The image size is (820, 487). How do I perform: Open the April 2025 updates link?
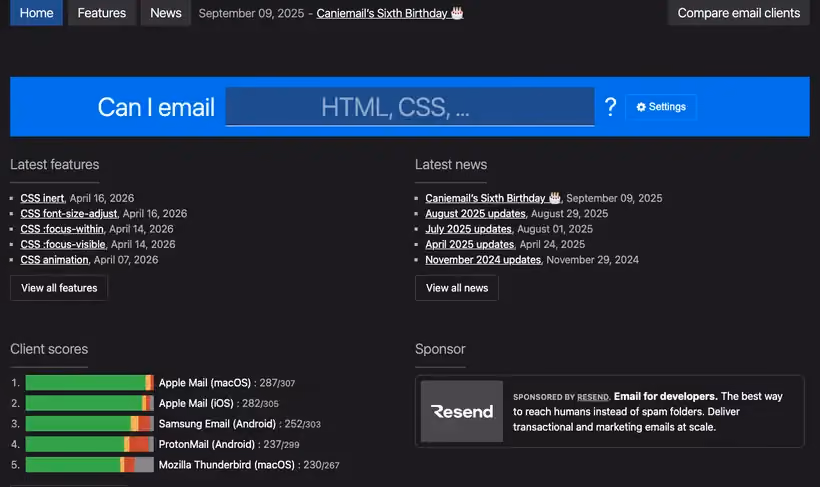pyautogui.click(x=470, y=244)
